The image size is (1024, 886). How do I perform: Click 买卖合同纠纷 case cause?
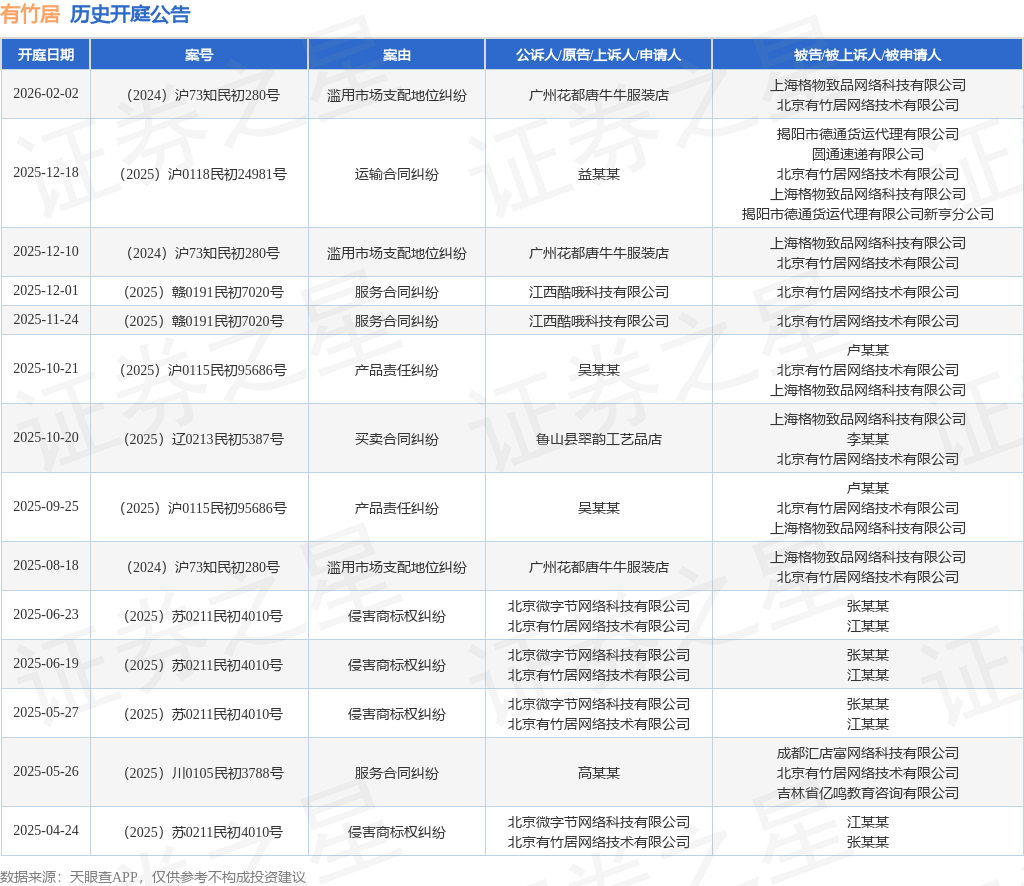[x=396, y=439]
